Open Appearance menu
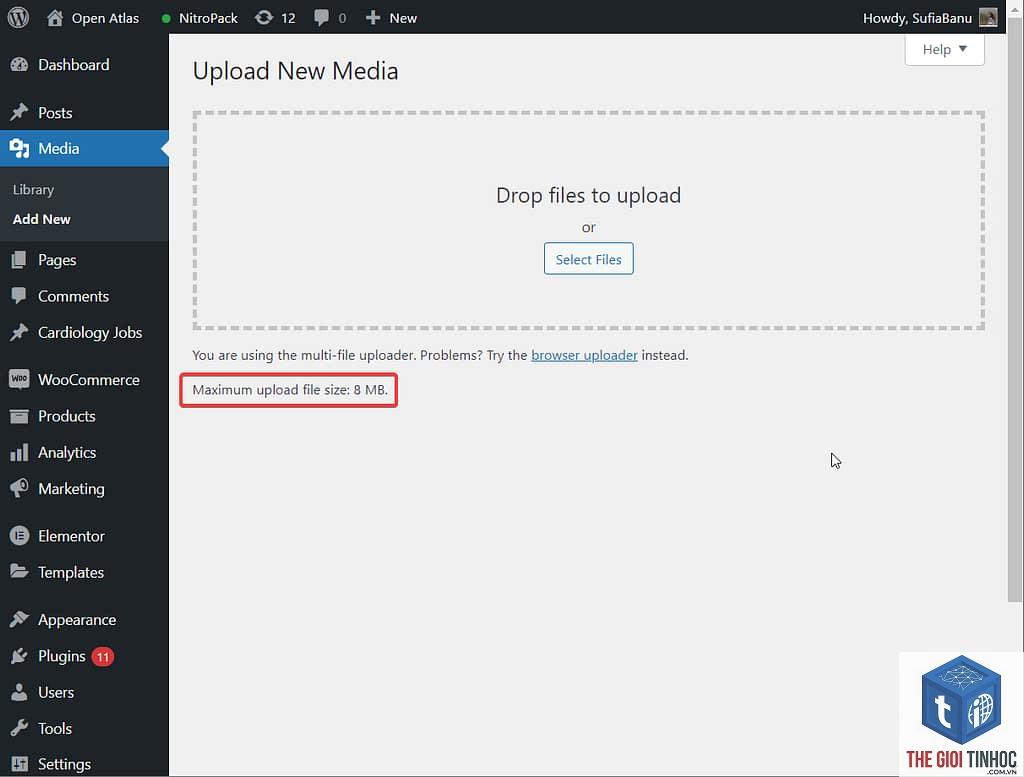The height and width of the screenshot is (777, 1024). click(x=77, y=620)
